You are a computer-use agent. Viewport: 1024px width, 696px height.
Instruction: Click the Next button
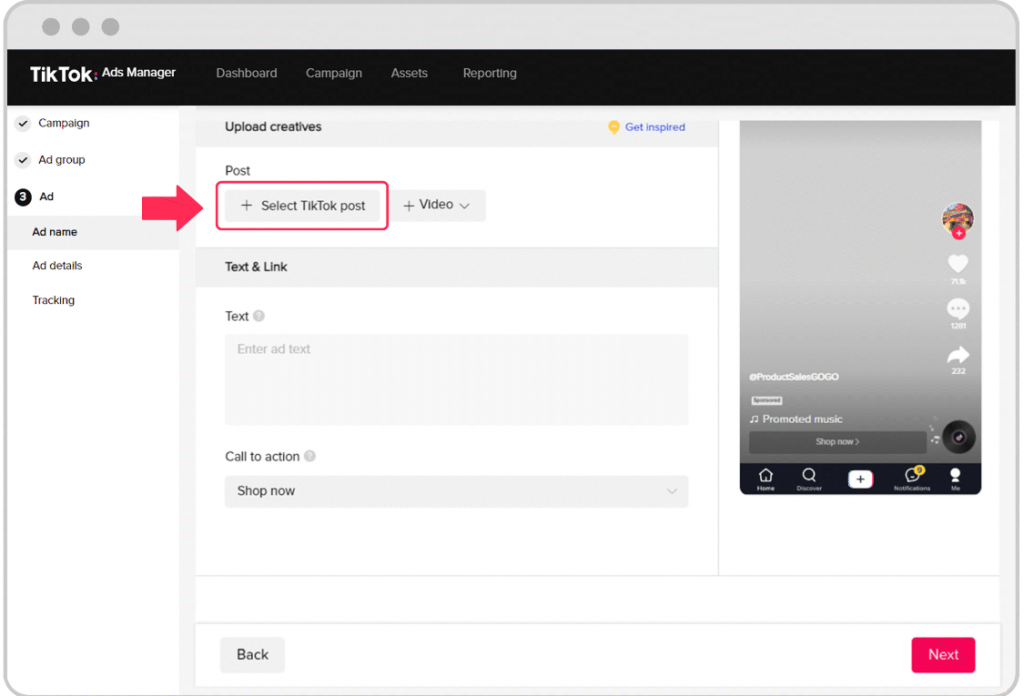coord(942,654)
